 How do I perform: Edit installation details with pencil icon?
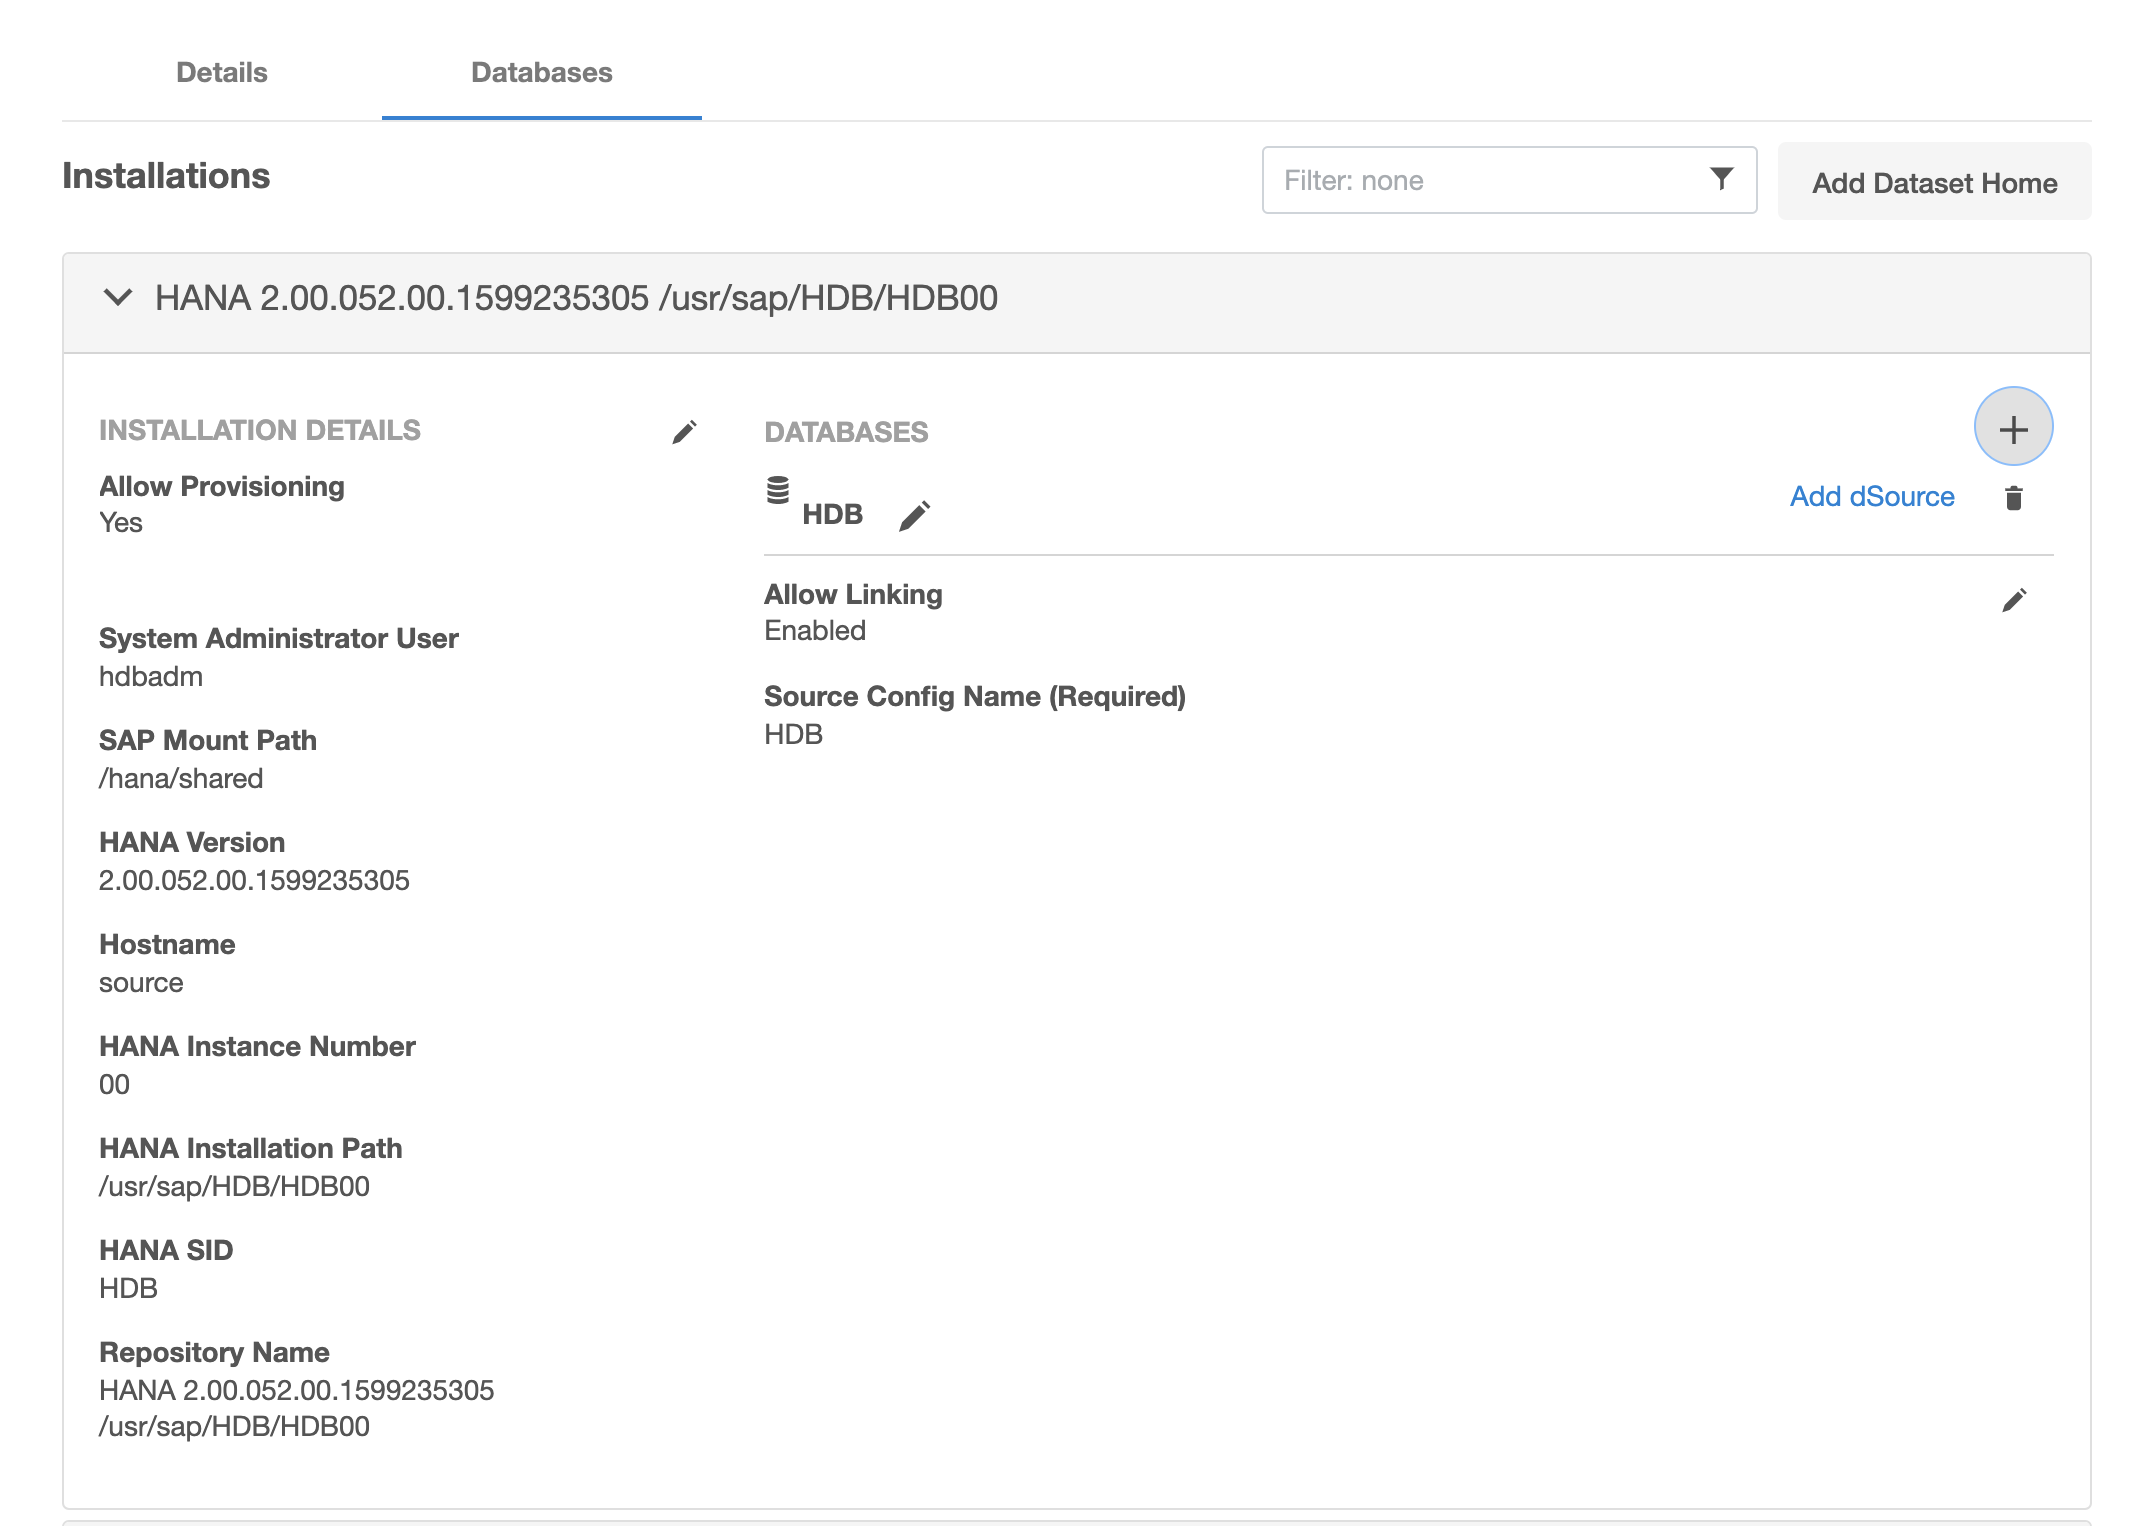(x=684, y=432)
